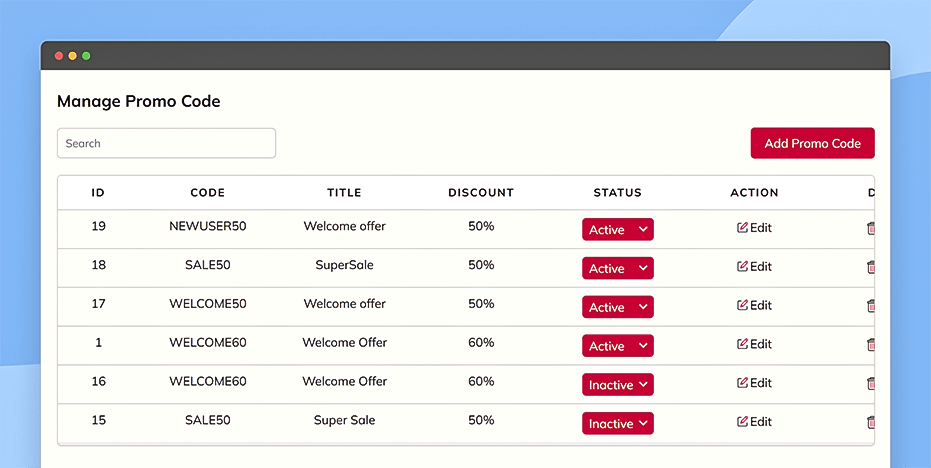Close window with the red dot
Image resolution: width=931 pixels, height=468 pixels.
59,56
